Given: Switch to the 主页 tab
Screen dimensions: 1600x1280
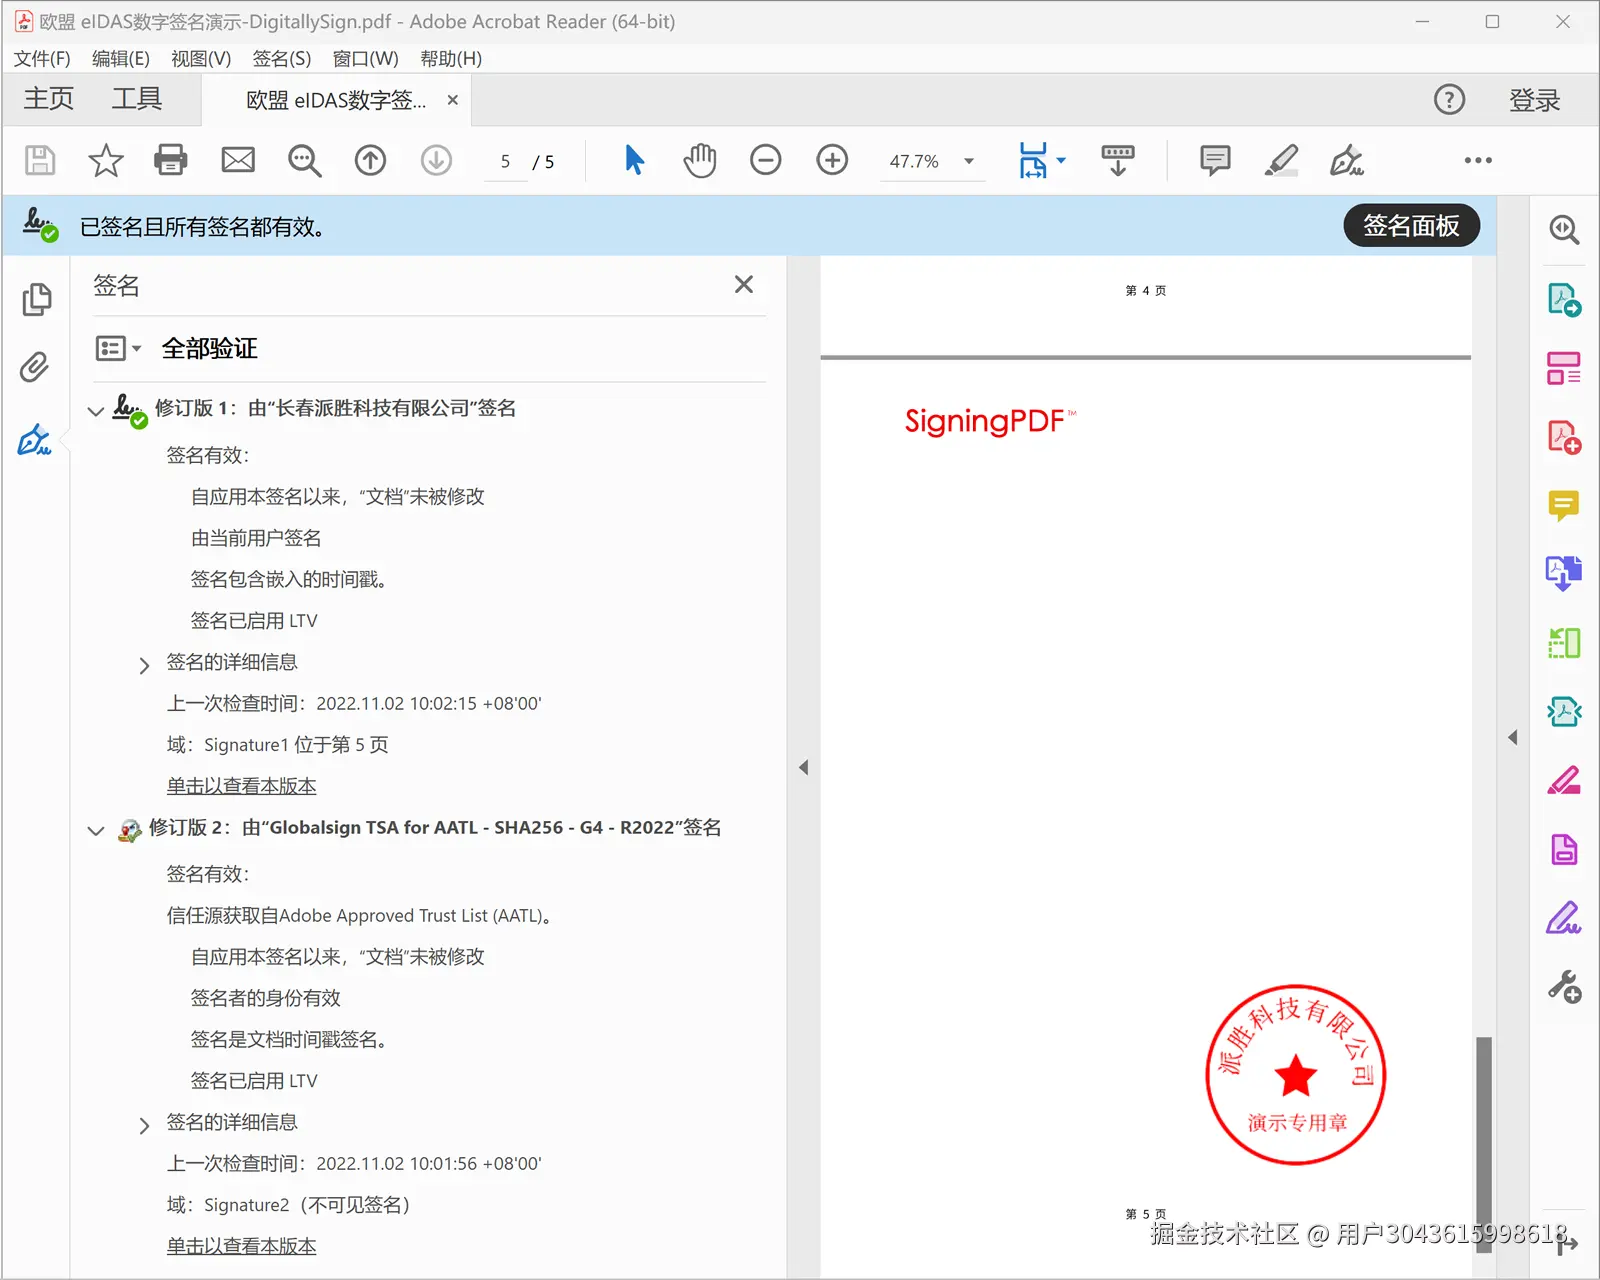Looking at the screenshot, I should point(49,99).
